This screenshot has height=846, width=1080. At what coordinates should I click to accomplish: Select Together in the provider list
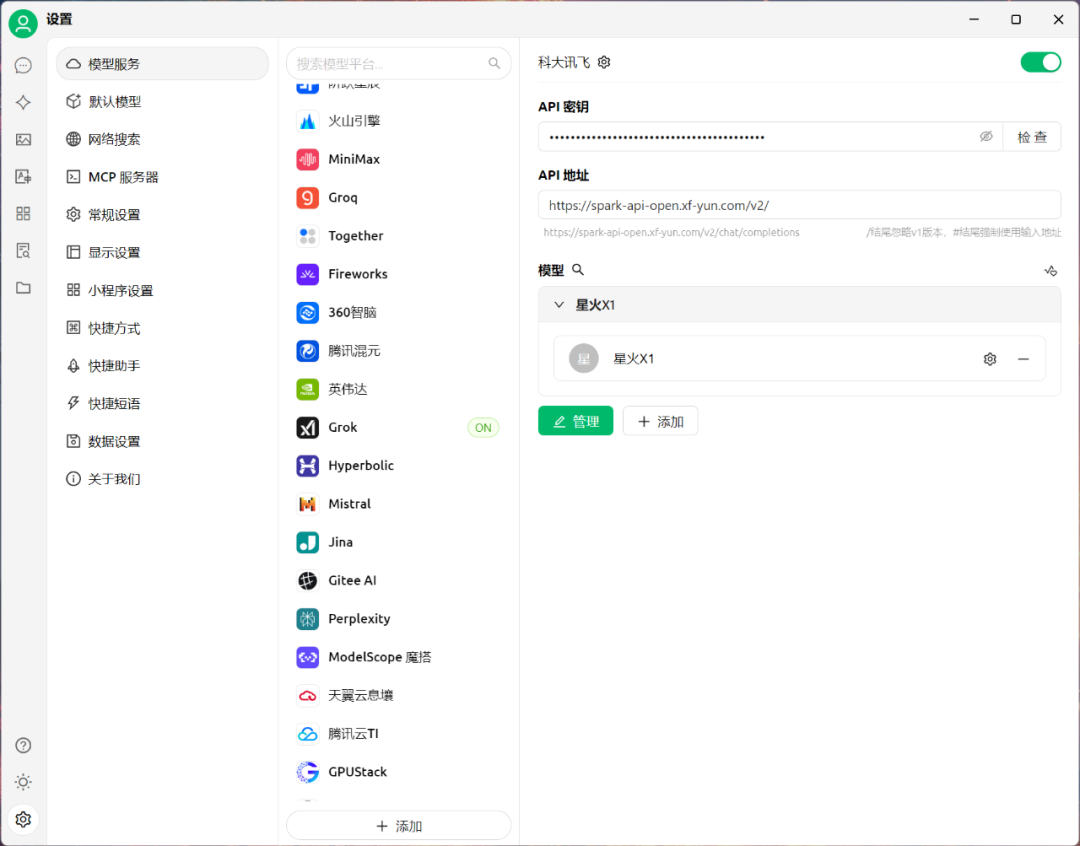tap(397, 236)
